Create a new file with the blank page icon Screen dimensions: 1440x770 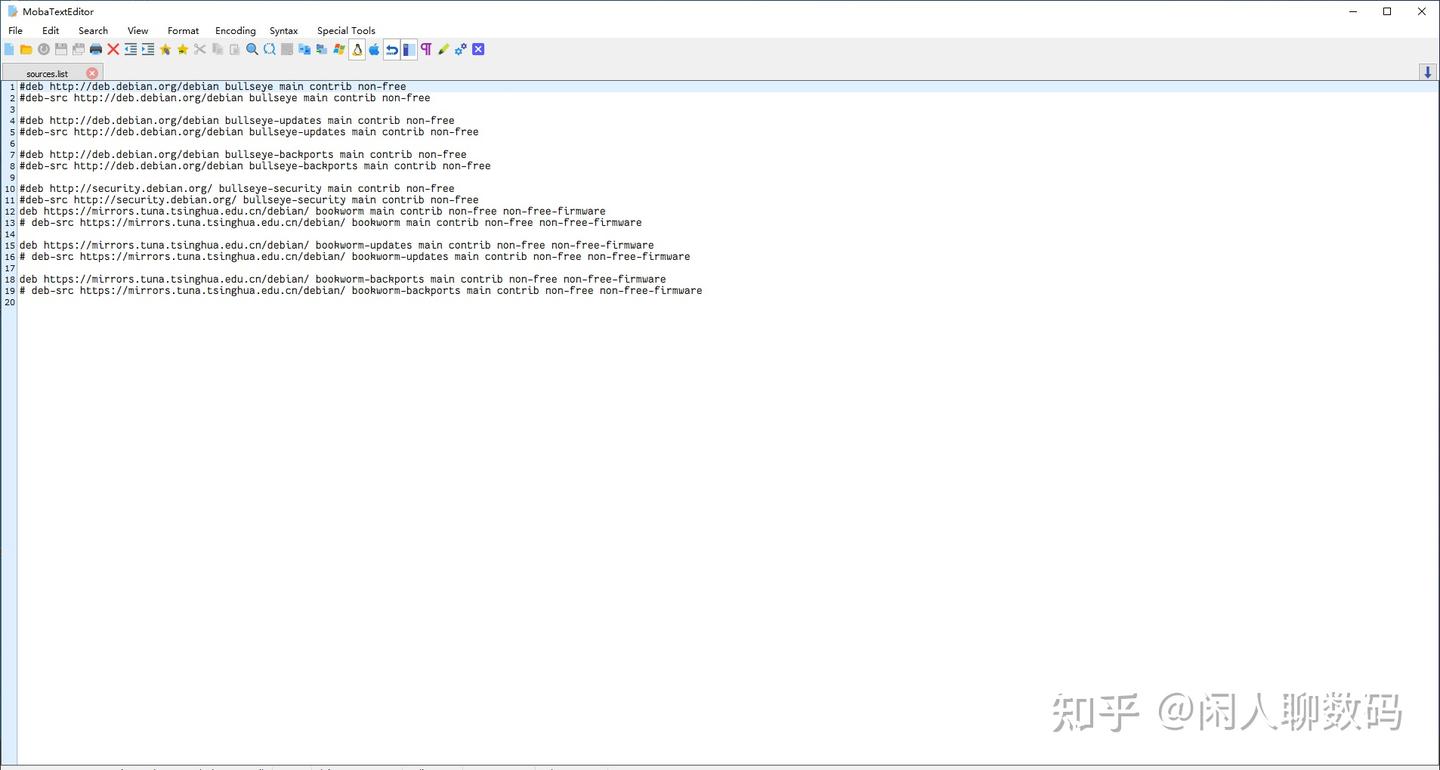pos(9,49)
